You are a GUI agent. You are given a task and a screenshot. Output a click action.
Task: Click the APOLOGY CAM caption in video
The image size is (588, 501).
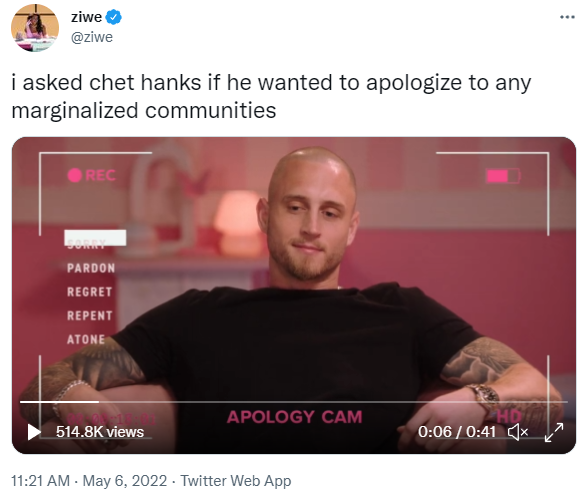pyautogui.click(x=294, y=417)
